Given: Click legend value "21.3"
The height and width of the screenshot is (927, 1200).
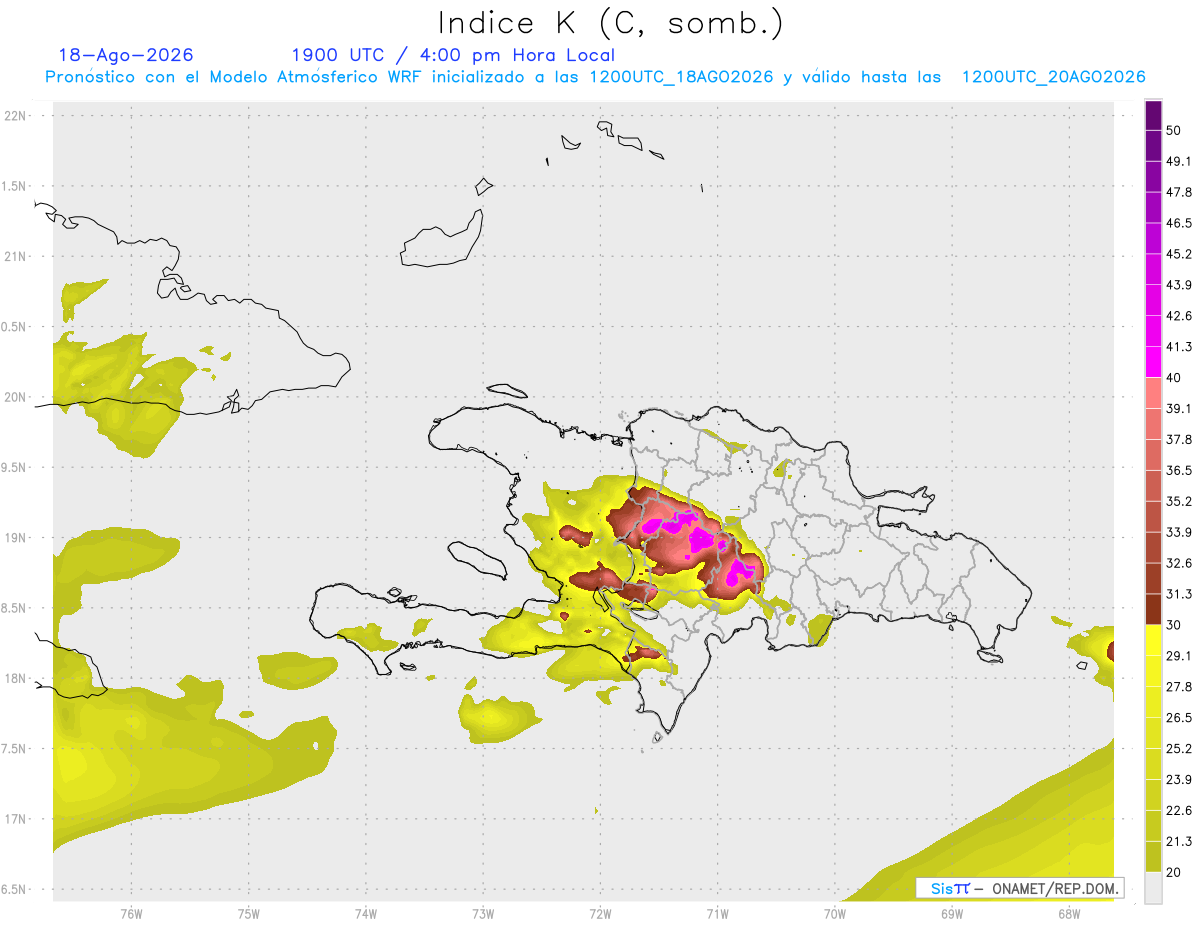Looking at the screenshot, I should coord(1178,841).
